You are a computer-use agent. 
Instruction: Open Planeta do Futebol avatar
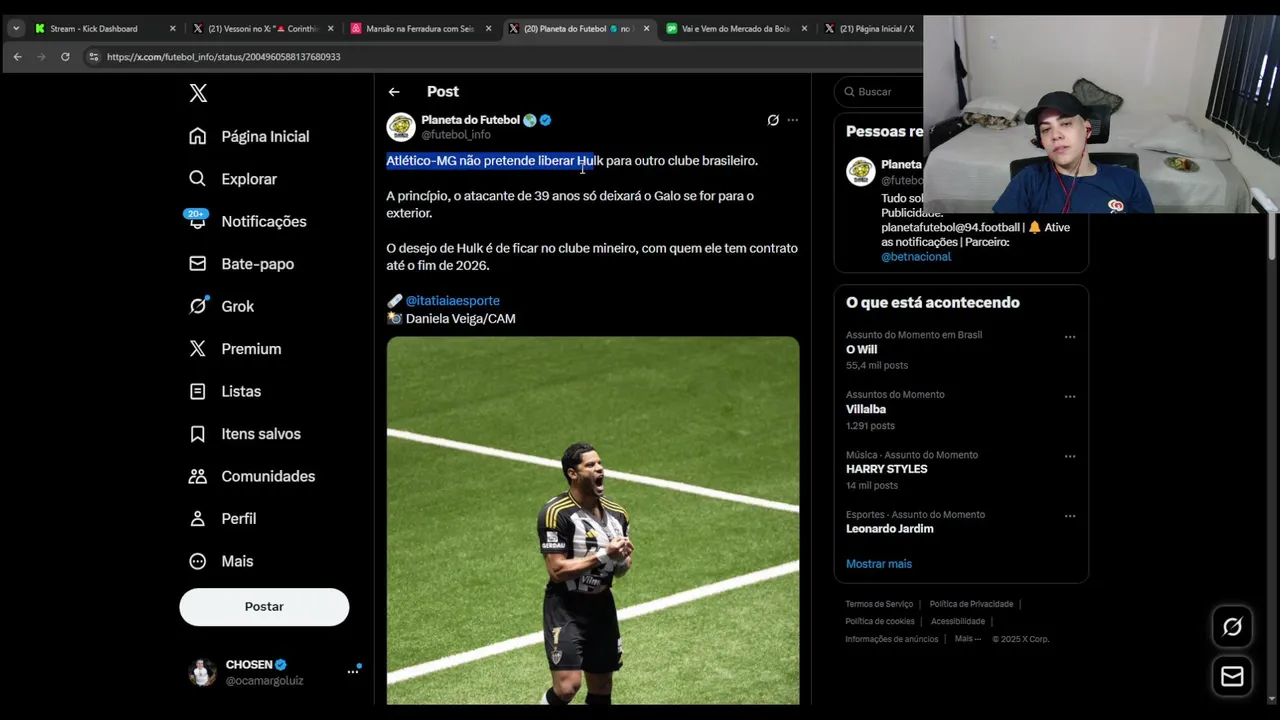[401, 127]
